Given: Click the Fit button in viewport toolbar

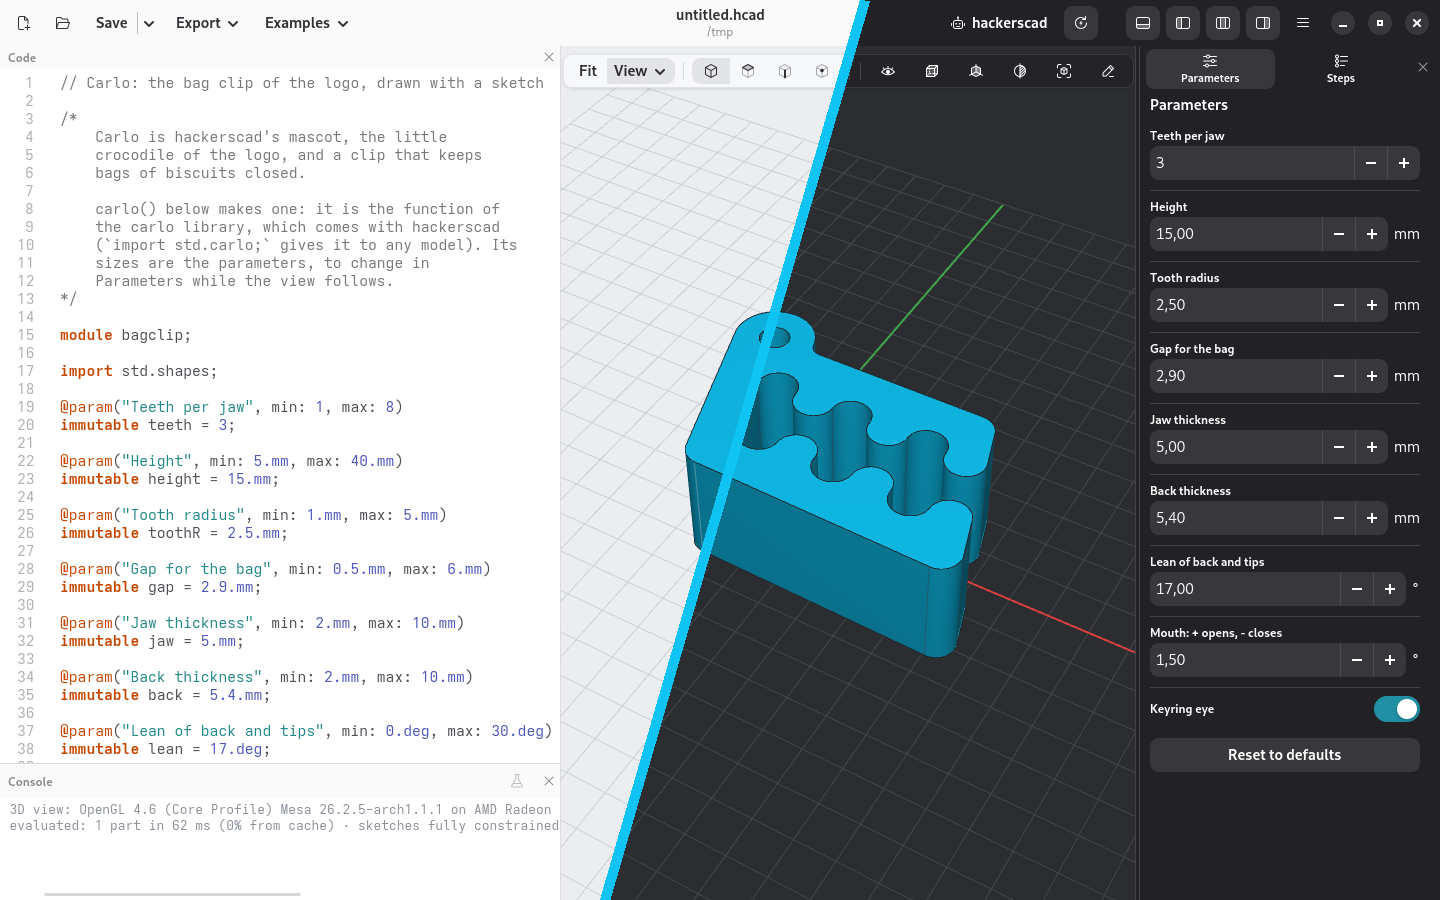Looking at the screenshot, I should coord(588,71).
